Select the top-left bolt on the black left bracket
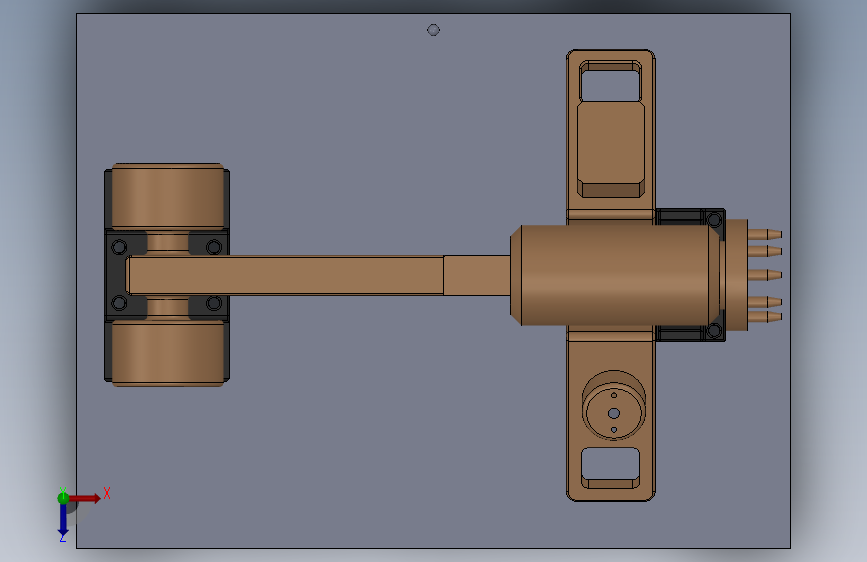867x562 pixels. (119, 247)
